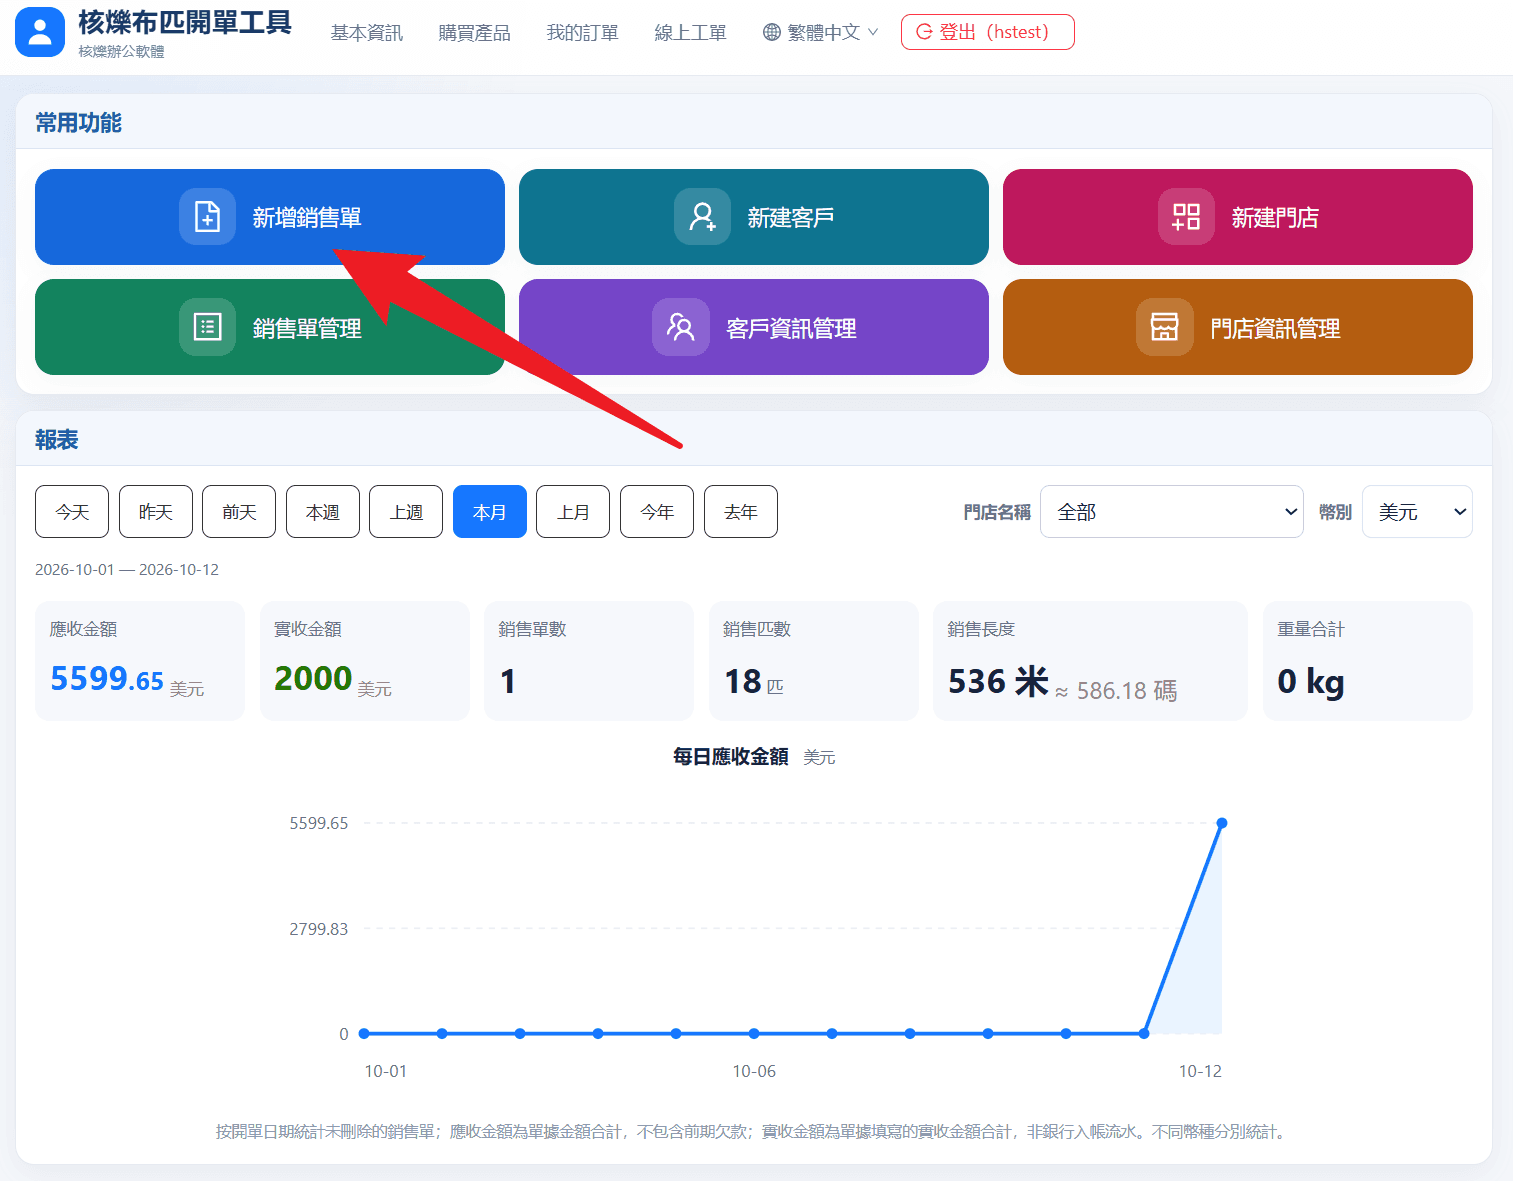Click the 每日應收金額 chart title
This screenshot has width=1513, height=1181.
731,757
